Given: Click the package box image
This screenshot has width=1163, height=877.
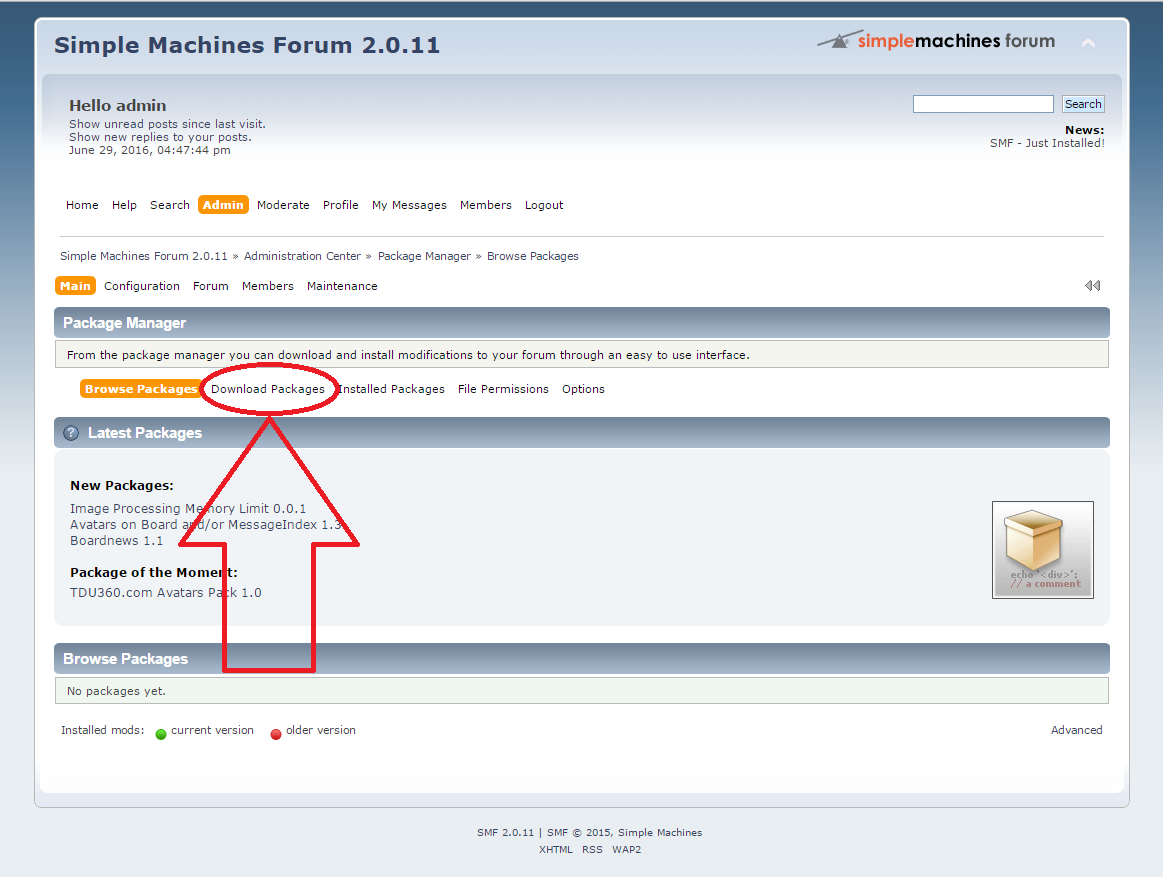Looking at the screenshot, I should [1042, 549].
